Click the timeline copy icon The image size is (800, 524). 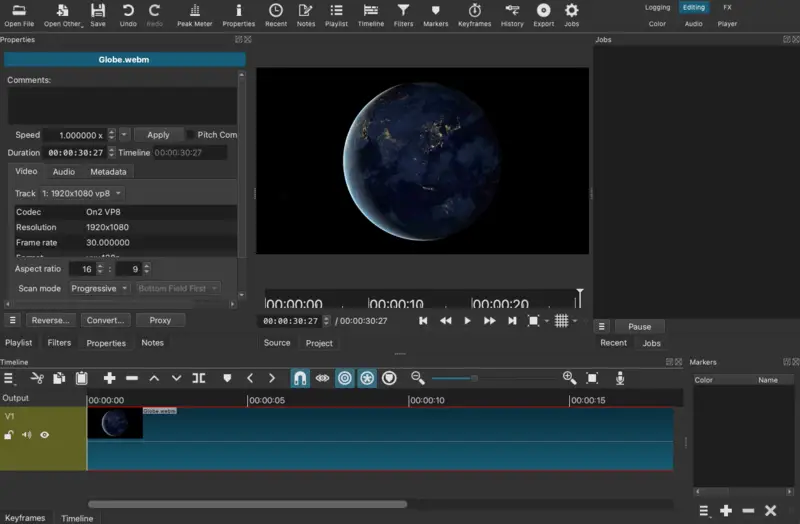tap(59, 378)
